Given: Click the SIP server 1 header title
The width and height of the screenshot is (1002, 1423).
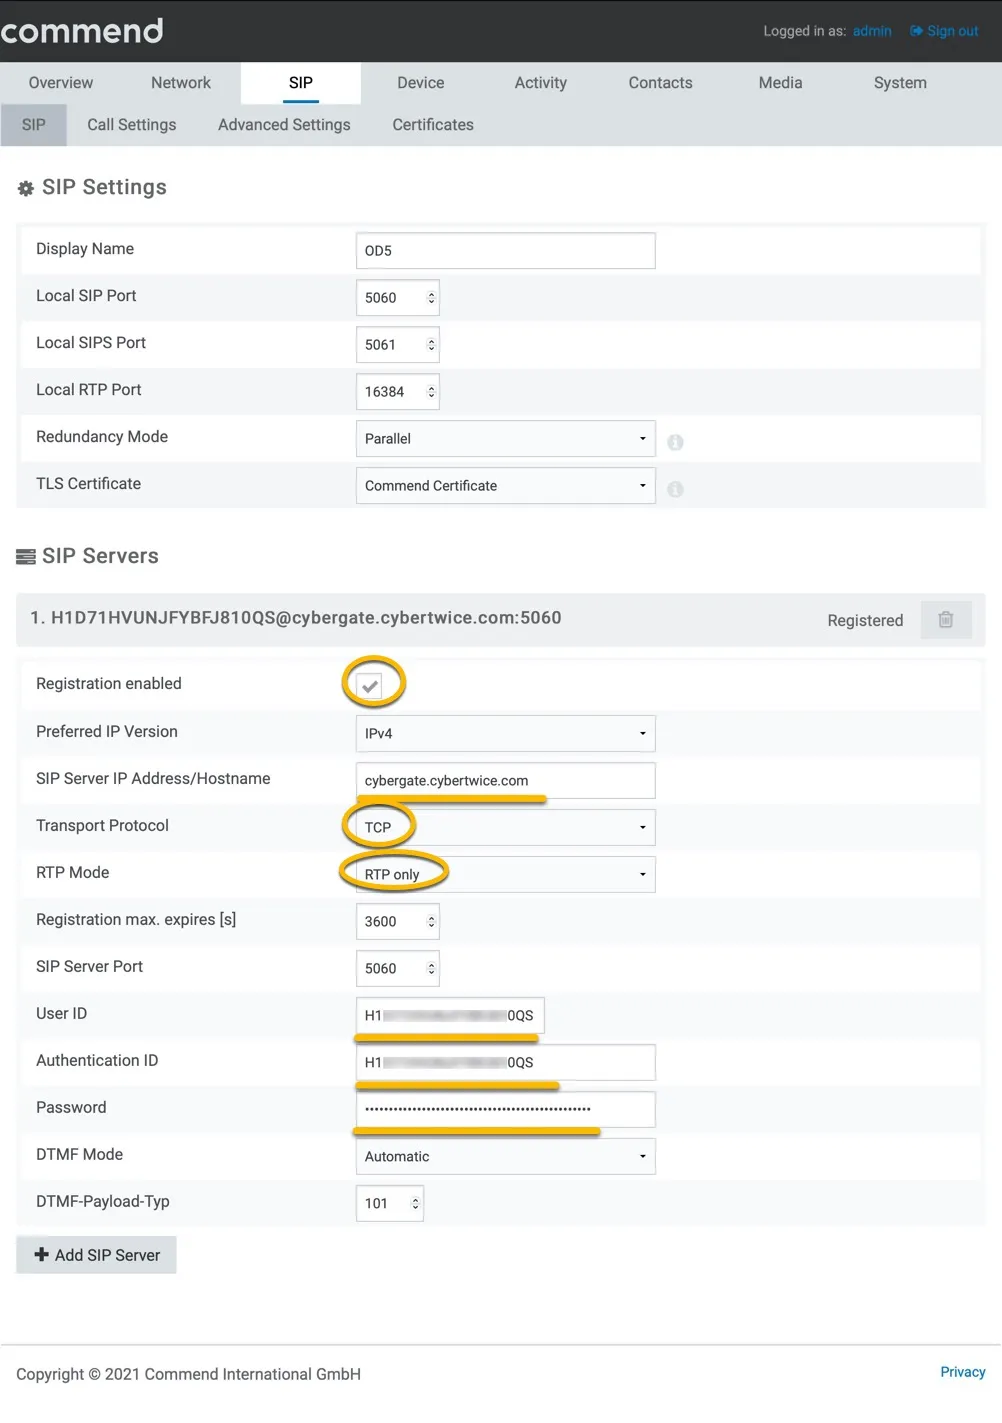Looking at the screenshot, I should point(296,618).
